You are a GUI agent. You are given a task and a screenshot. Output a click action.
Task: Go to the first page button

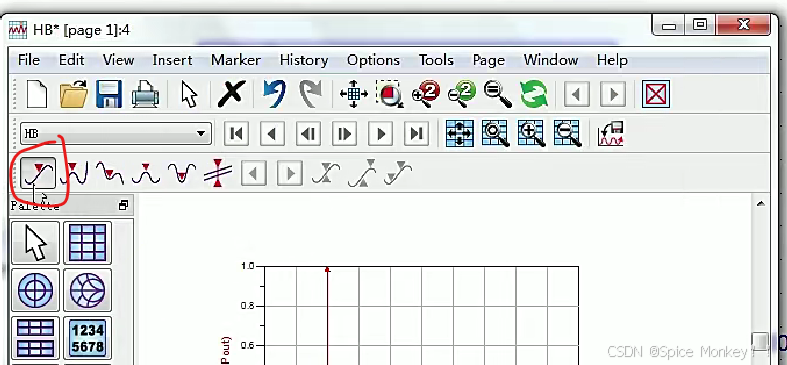[236, 134]
